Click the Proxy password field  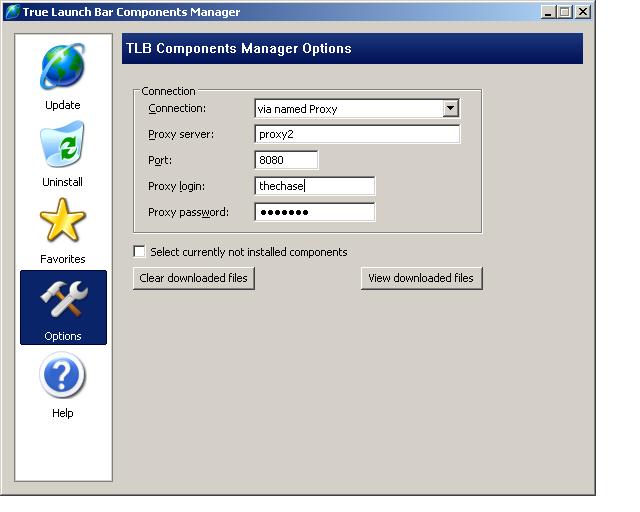tap(315, 212)
